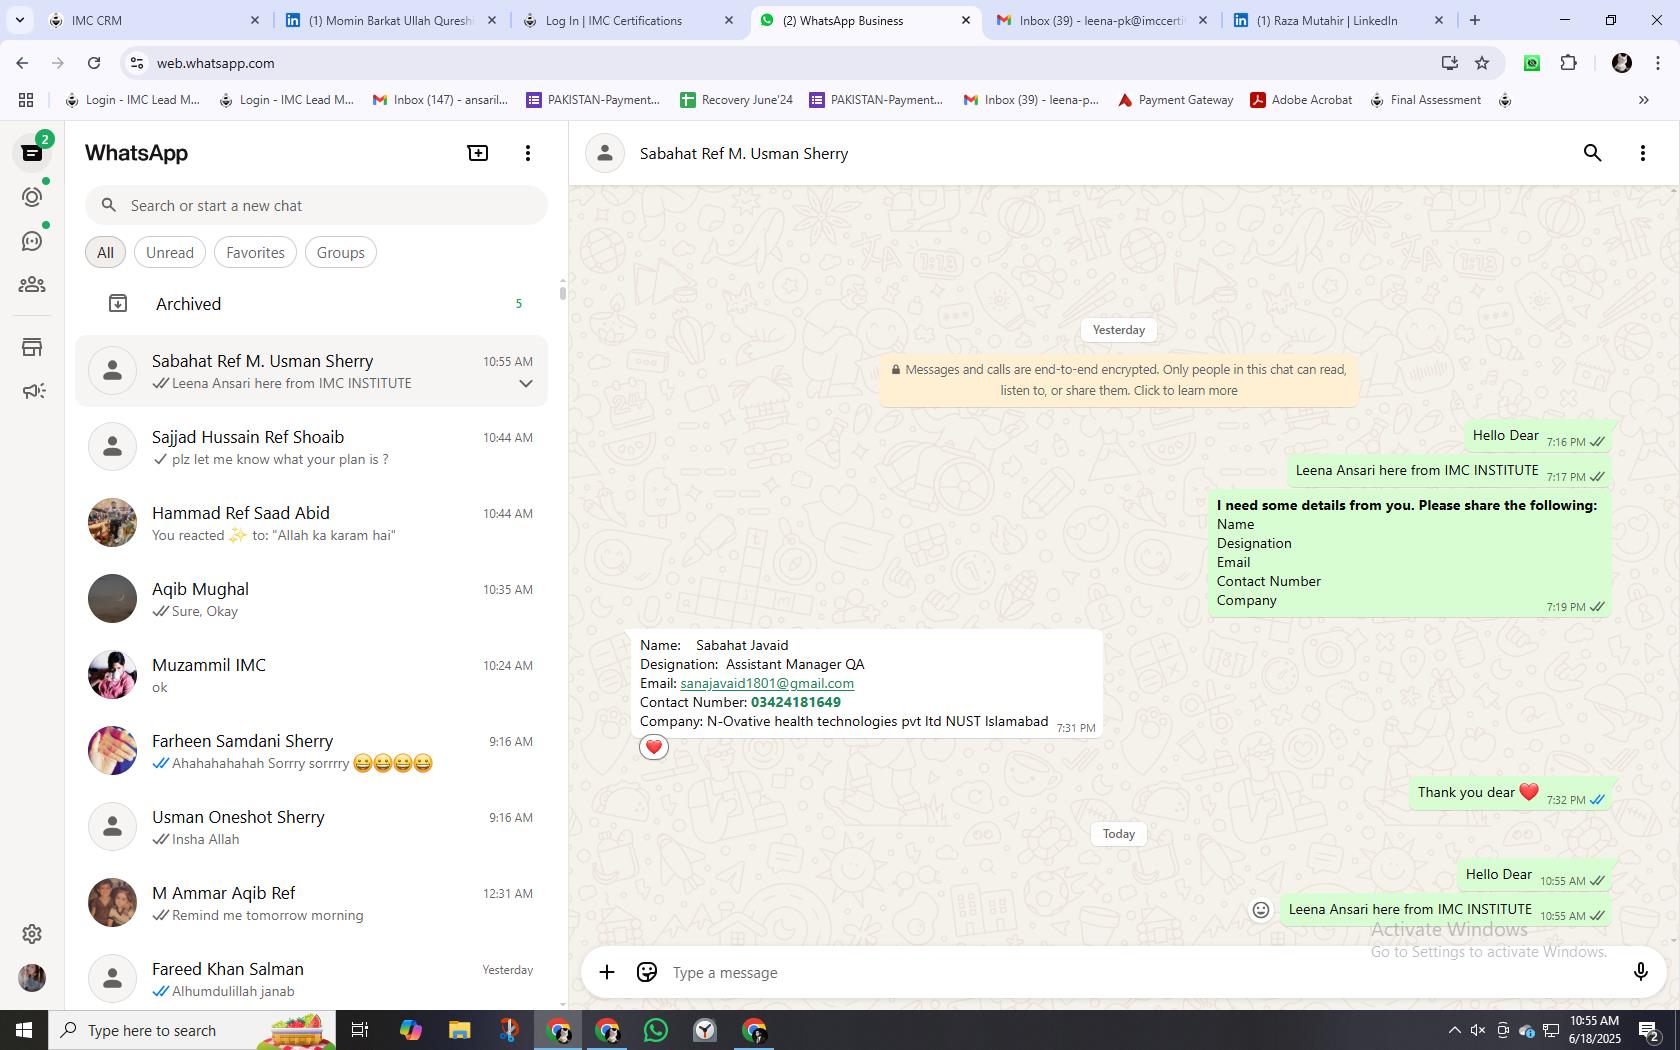1680x1050 pixels.
Task: Open the Chrome extensions puzzle icon
Action: 1568,63
